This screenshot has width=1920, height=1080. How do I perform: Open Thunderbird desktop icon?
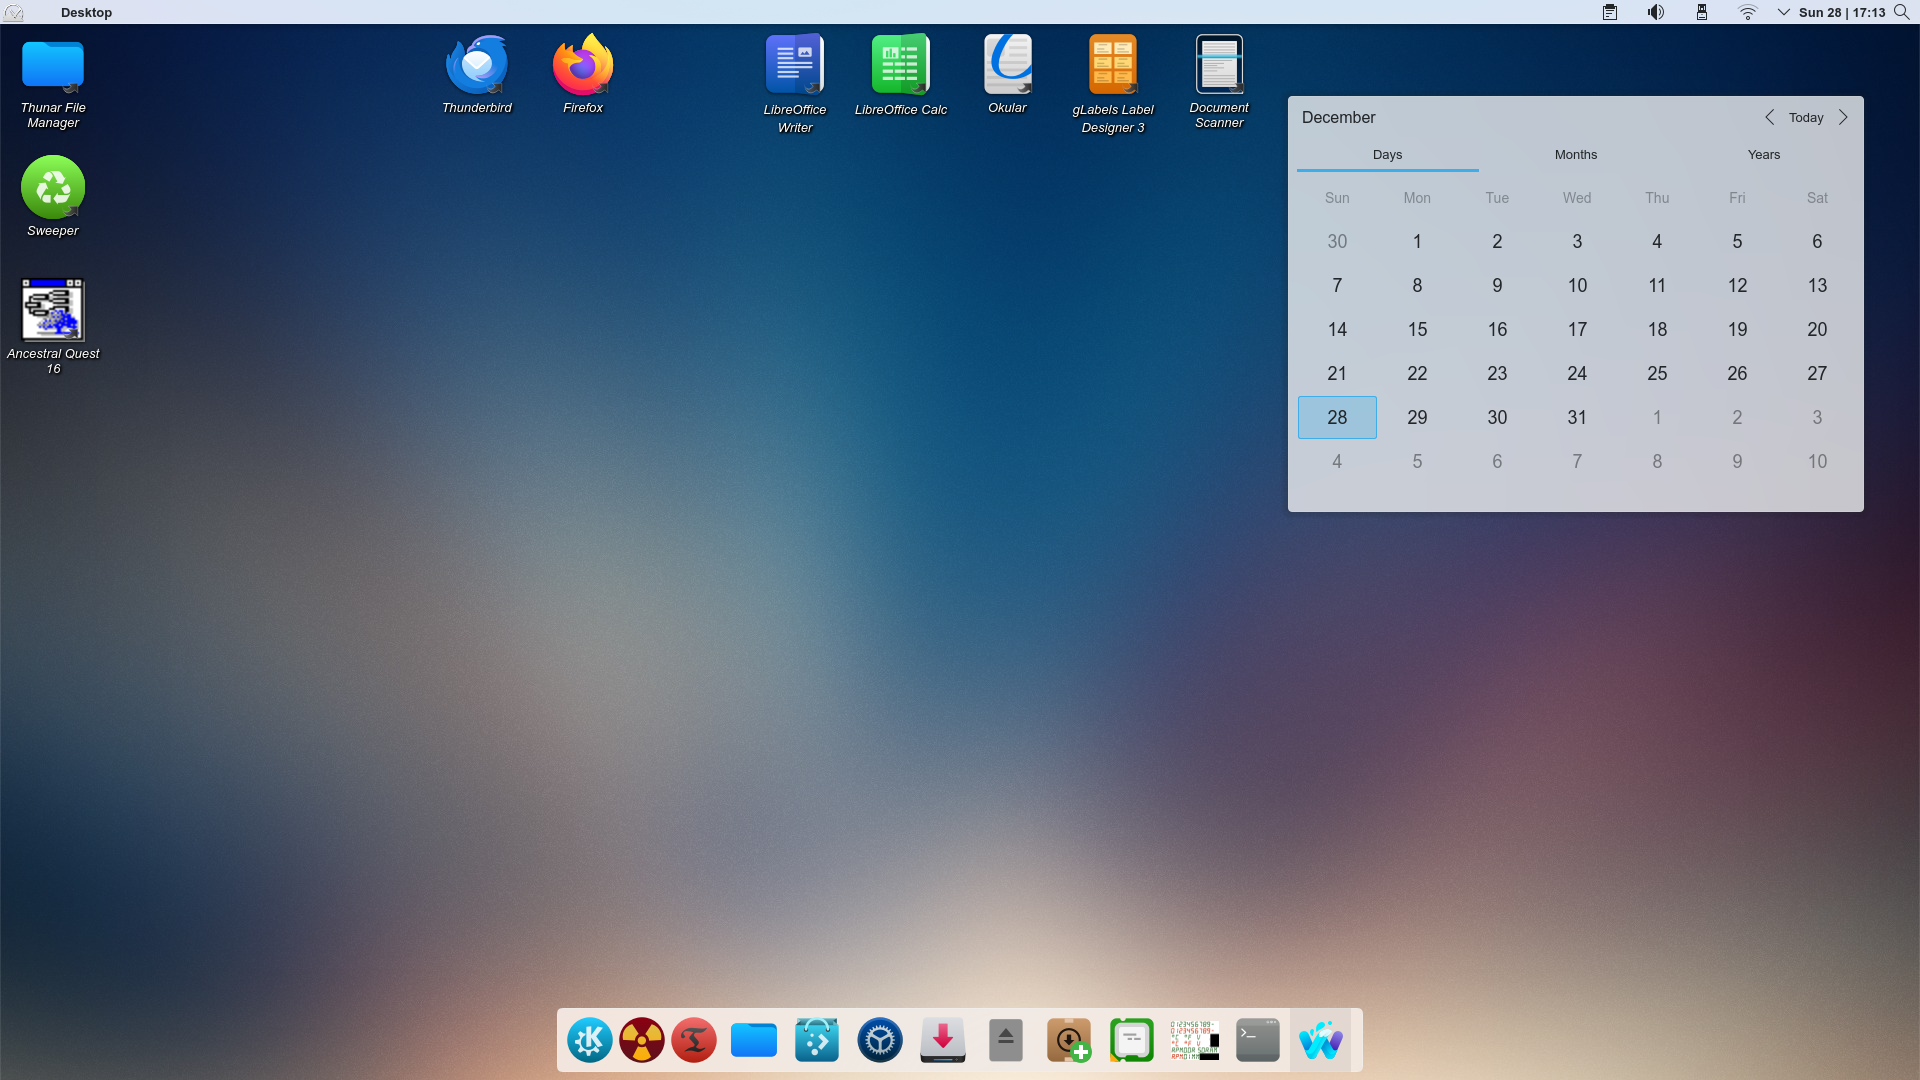pyautogui.click(x=477, y=67)
